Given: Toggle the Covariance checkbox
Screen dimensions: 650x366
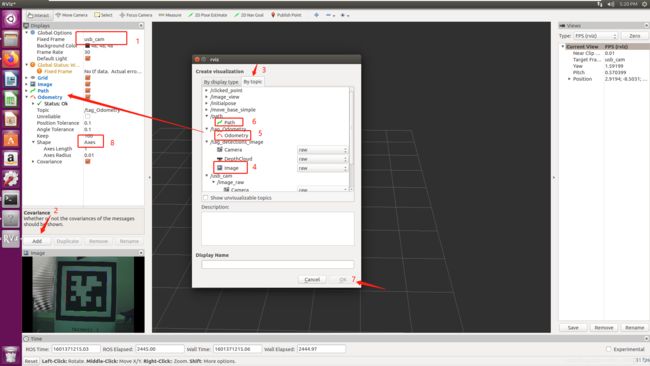Looking at the screenshot, I should 87,161.
